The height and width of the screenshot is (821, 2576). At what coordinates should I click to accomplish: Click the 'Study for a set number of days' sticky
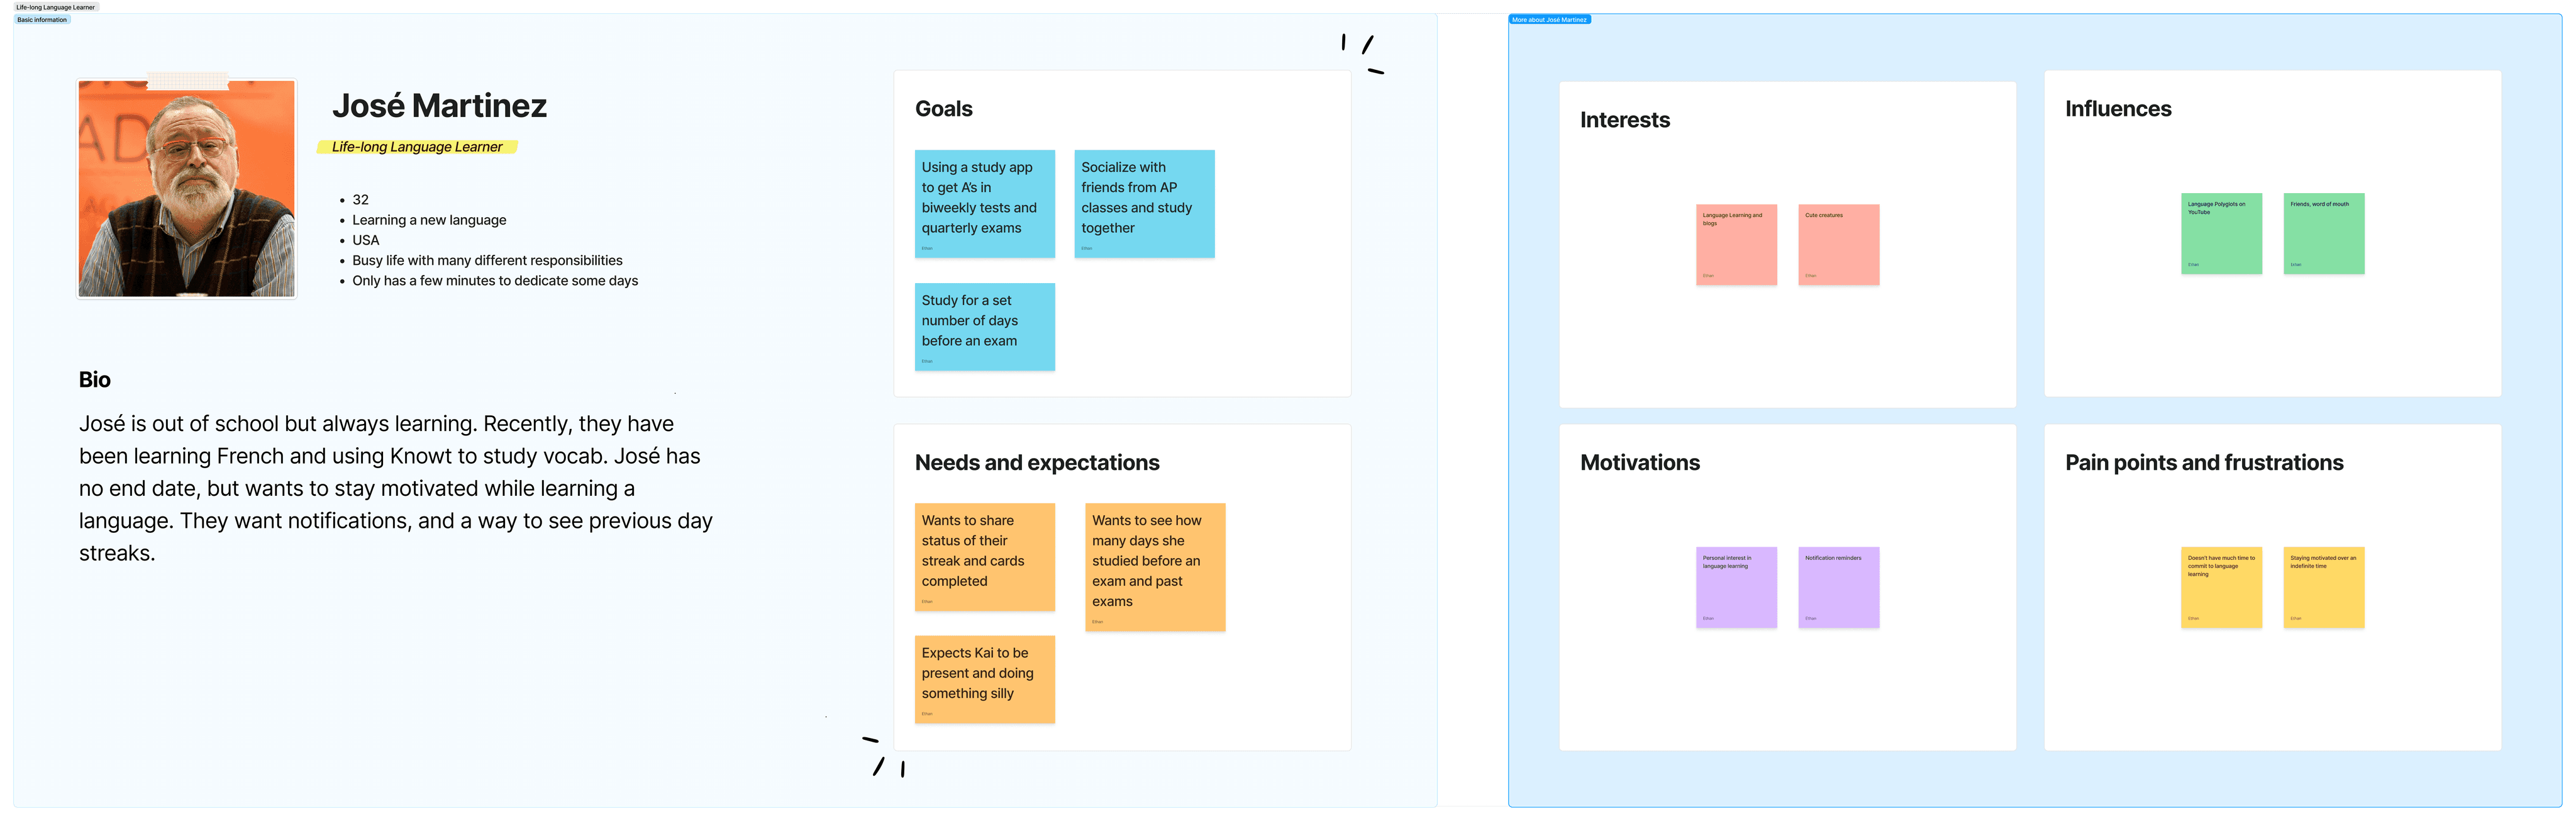tap(985, 327)
